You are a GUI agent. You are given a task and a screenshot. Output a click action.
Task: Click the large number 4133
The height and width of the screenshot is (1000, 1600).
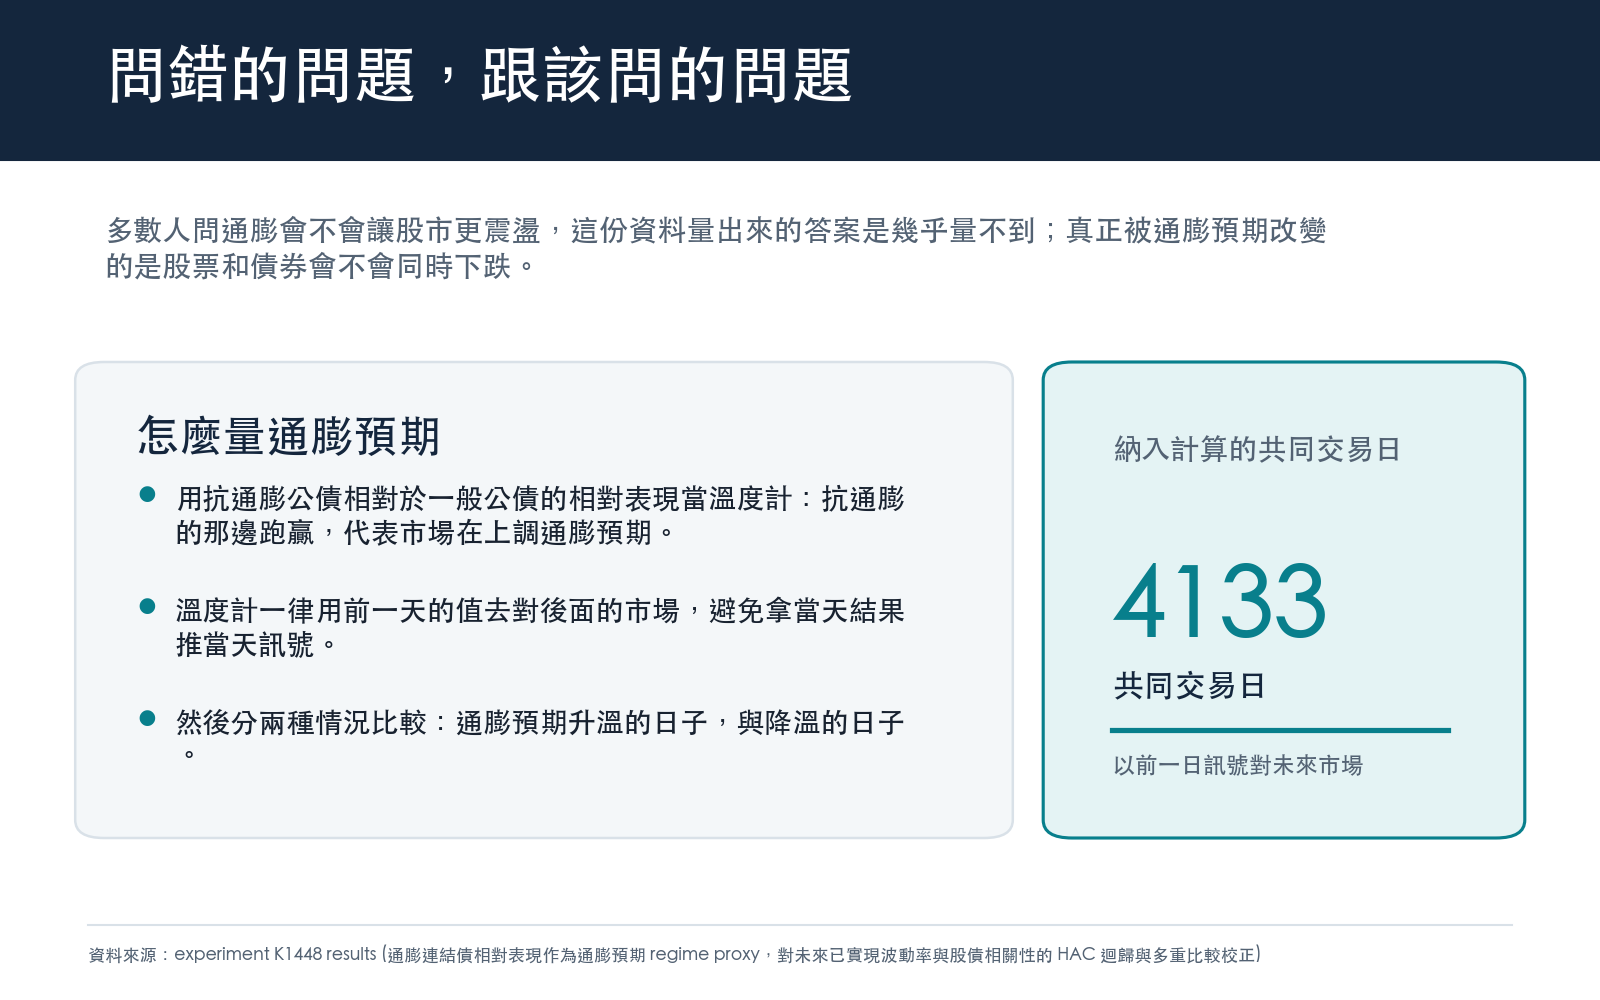[1220, 601]
